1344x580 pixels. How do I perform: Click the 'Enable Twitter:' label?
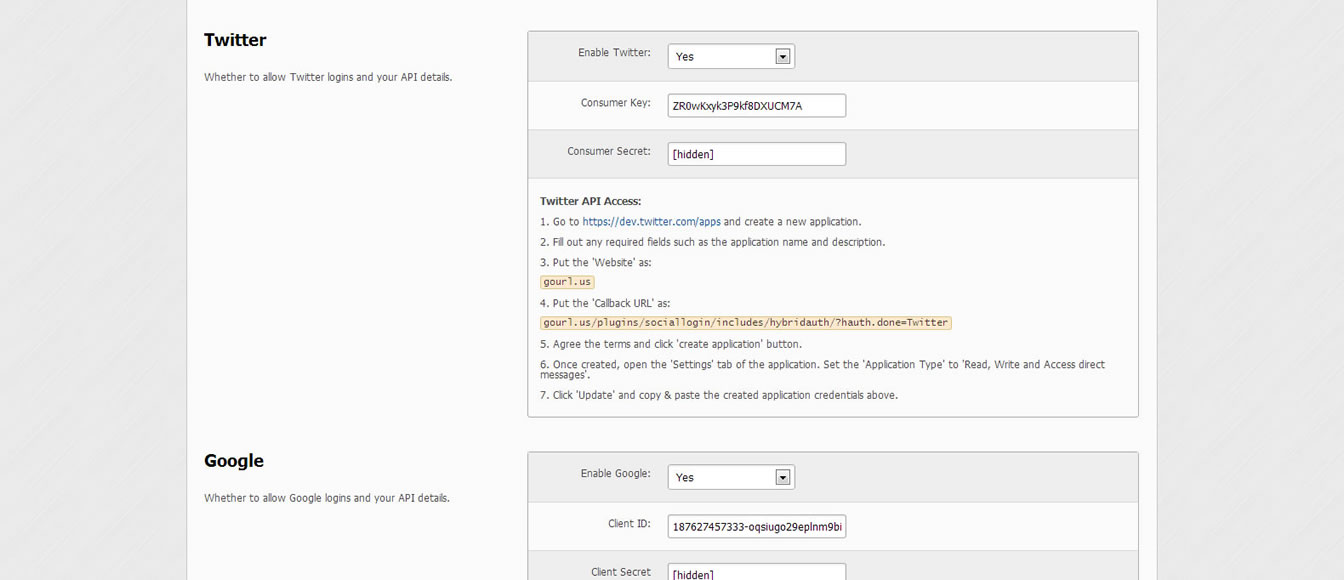point(614,53)
